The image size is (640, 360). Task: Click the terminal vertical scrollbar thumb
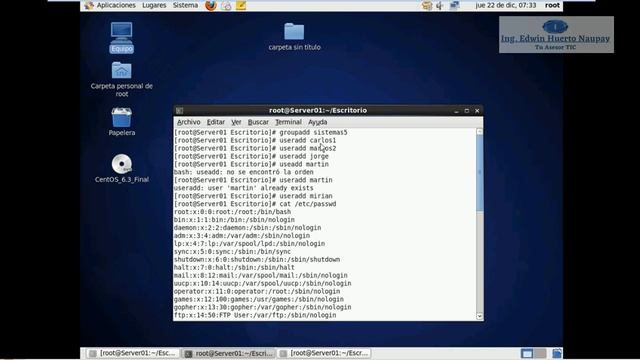[x=480, y=173]
